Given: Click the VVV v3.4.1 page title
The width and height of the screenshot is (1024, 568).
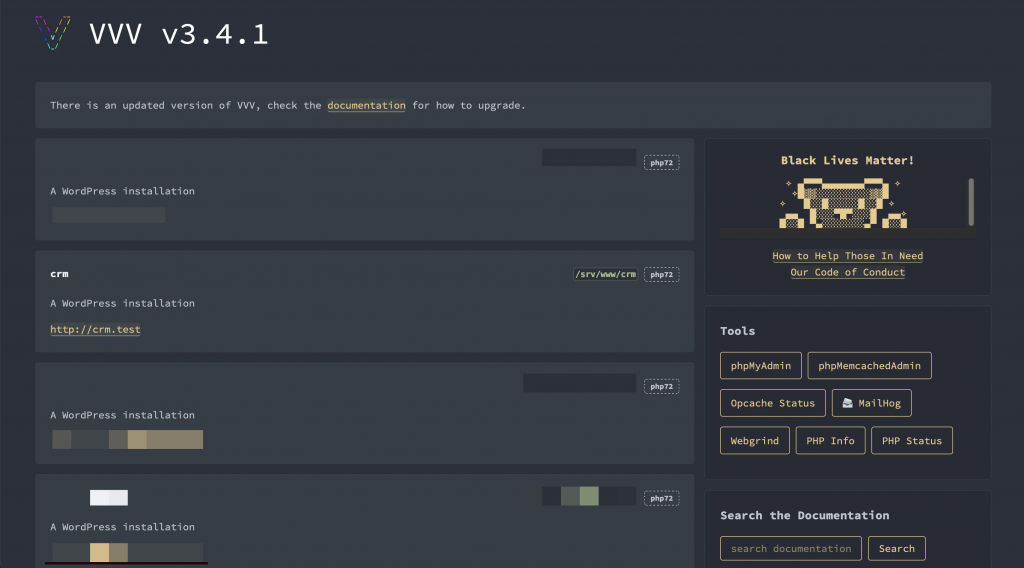Looking at the screenshot, I should pos(179,34).
